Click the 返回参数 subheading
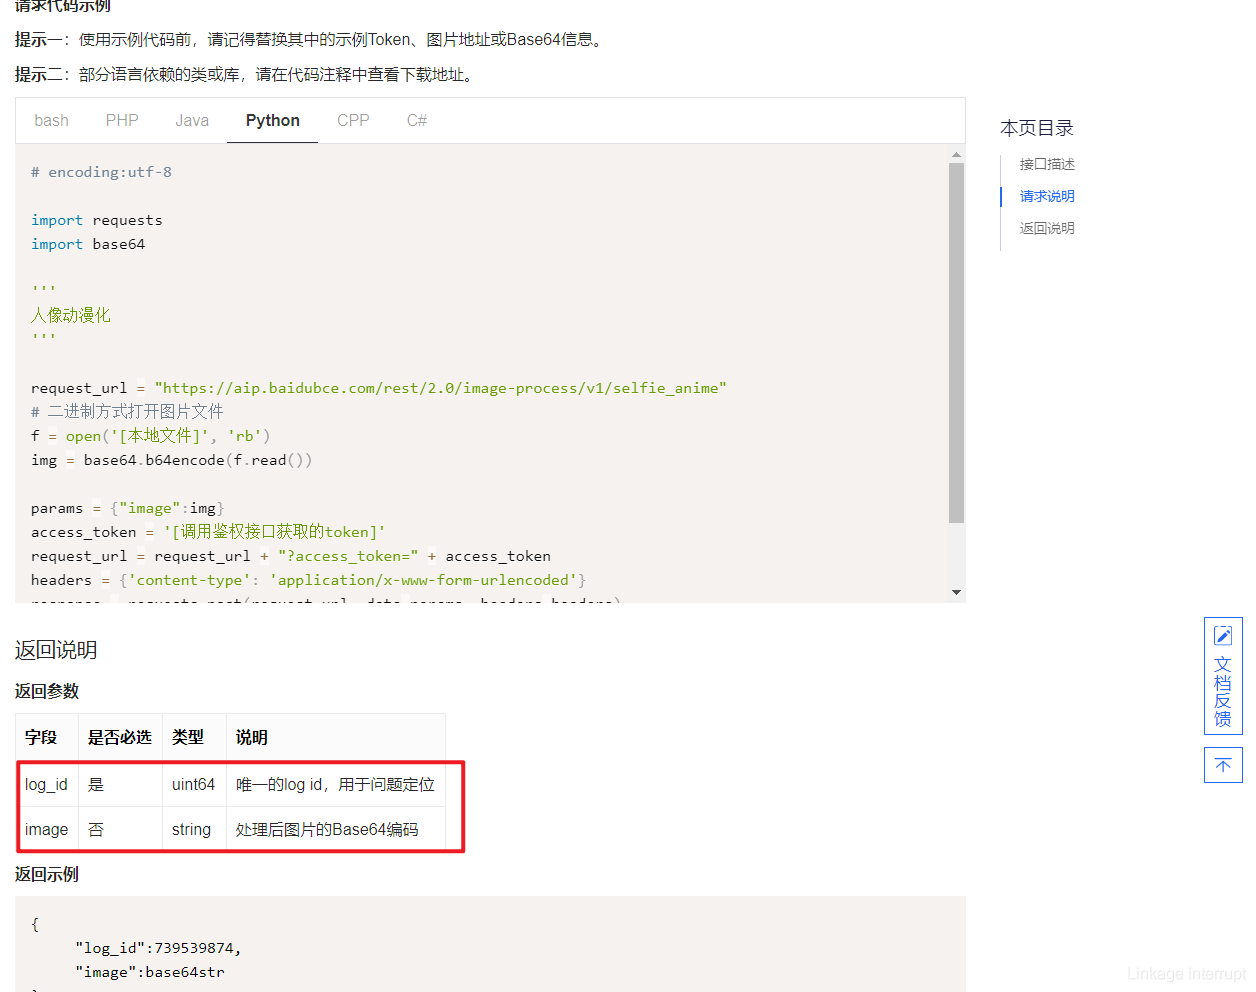 47,691
